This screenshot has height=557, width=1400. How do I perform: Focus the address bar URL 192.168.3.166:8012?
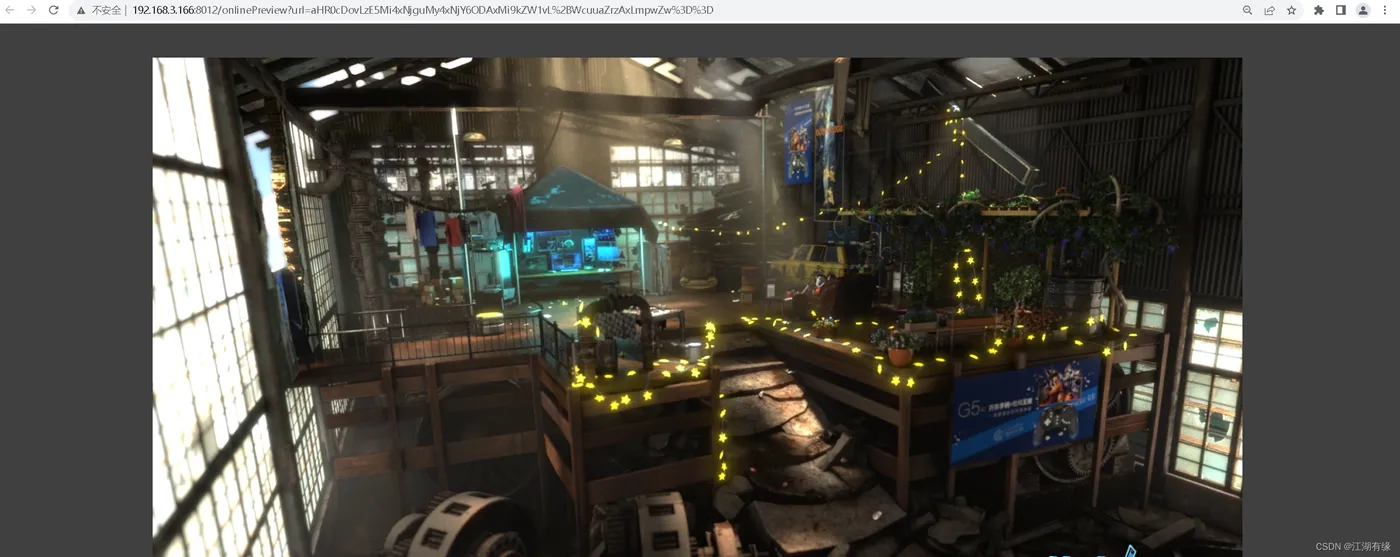coord(423,10)
